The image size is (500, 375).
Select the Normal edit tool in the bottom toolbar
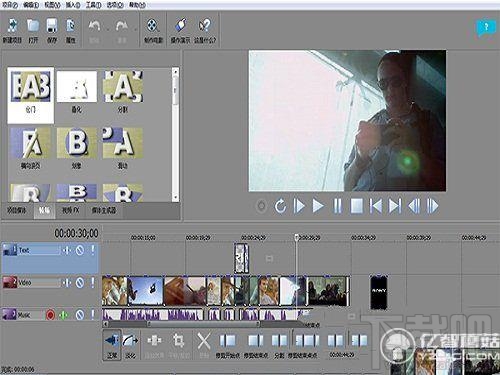[112, 344]
